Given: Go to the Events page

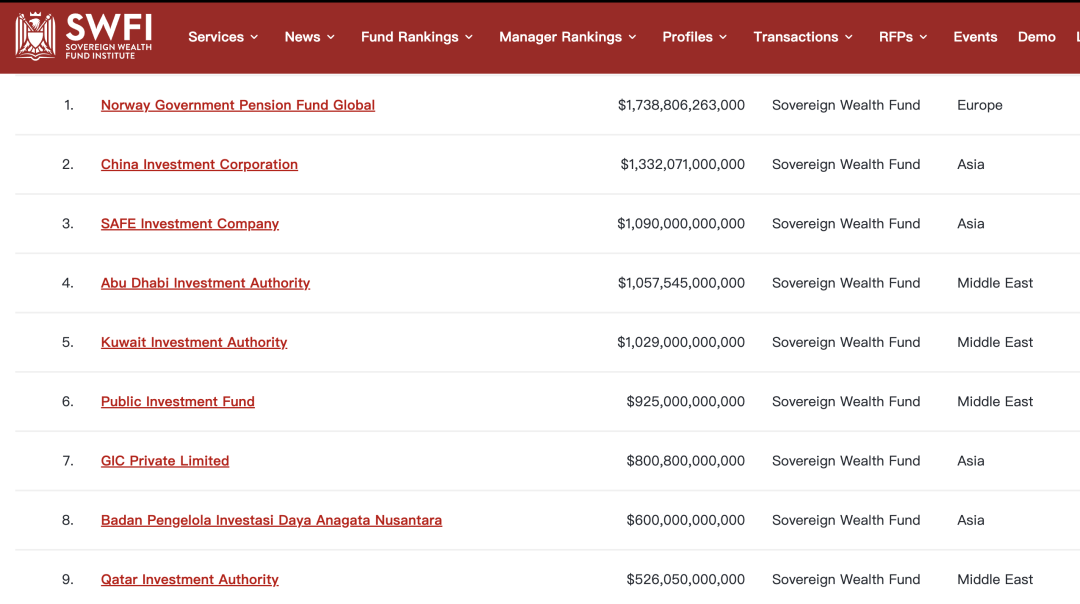Looking at the screenshot, I should pos(975,37).
